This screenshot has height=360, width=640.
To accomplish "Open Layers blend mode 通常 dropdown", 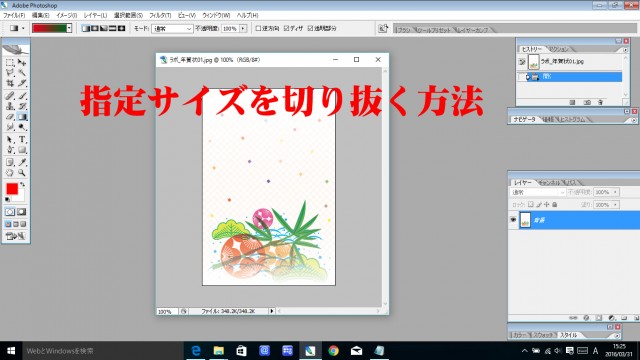I will point(538,192).
